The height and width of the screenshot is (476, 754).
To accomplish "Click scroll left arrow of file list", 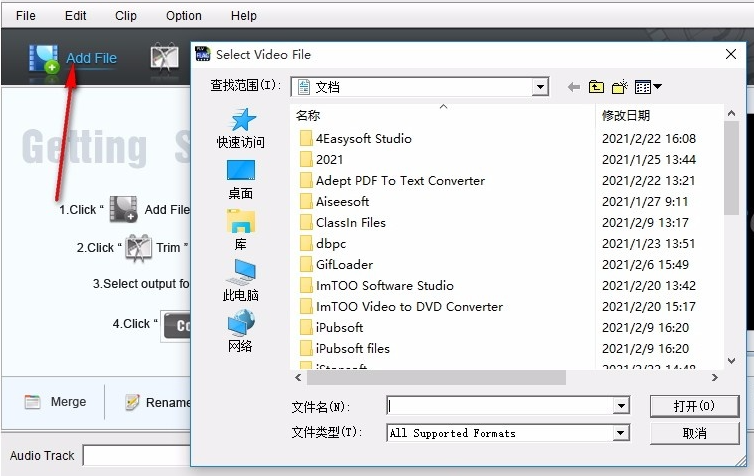I will [x=298, y=377].
